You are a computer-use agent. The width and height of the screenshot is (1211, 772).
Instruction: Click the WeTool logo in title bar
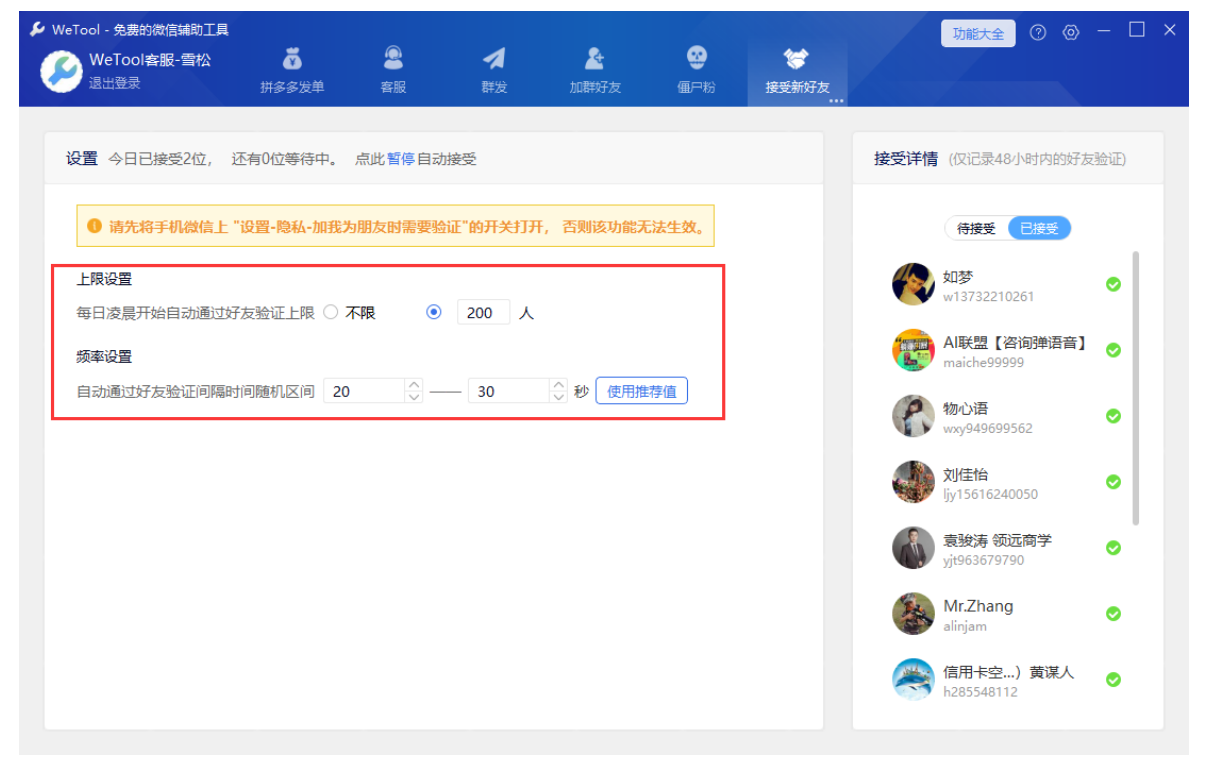[38, 29]
